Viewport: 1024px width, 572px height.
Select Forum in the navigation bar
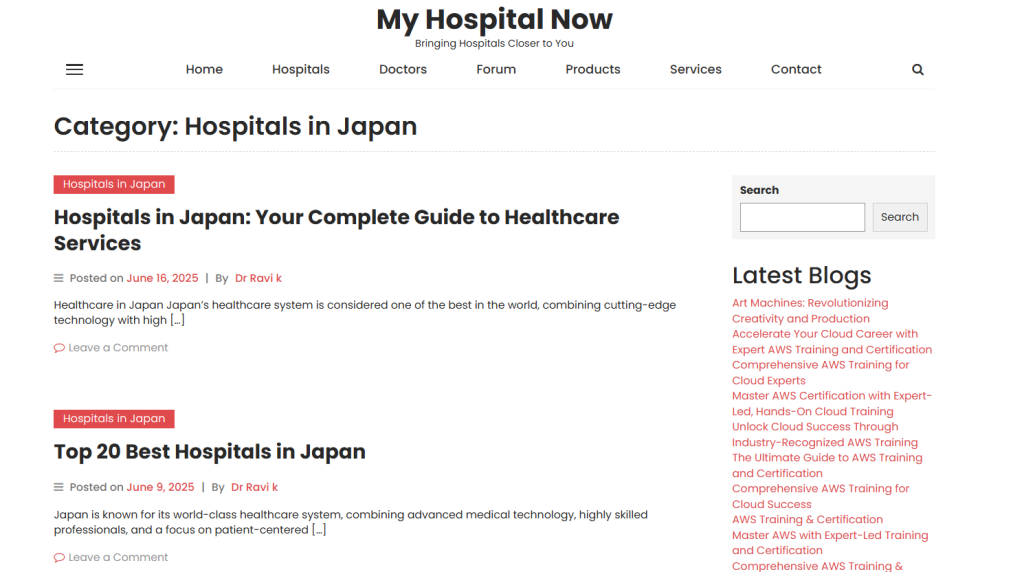(496, 69)
